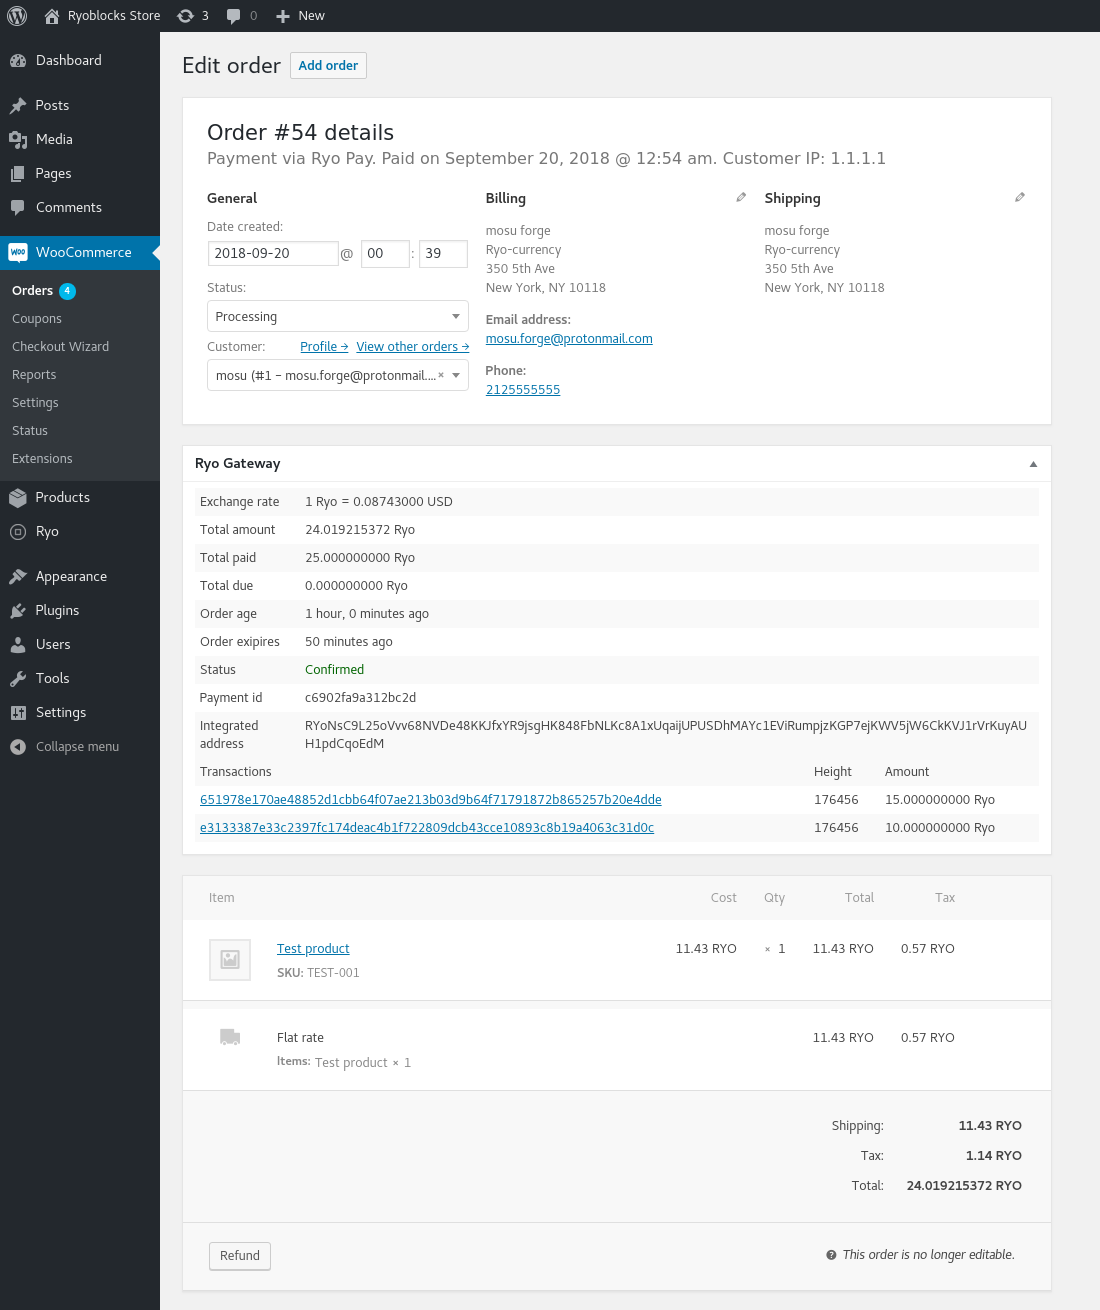Click the Tools wrench icon
Viewport: 1100px width, 1310px height.
click(x=18, y=678)
